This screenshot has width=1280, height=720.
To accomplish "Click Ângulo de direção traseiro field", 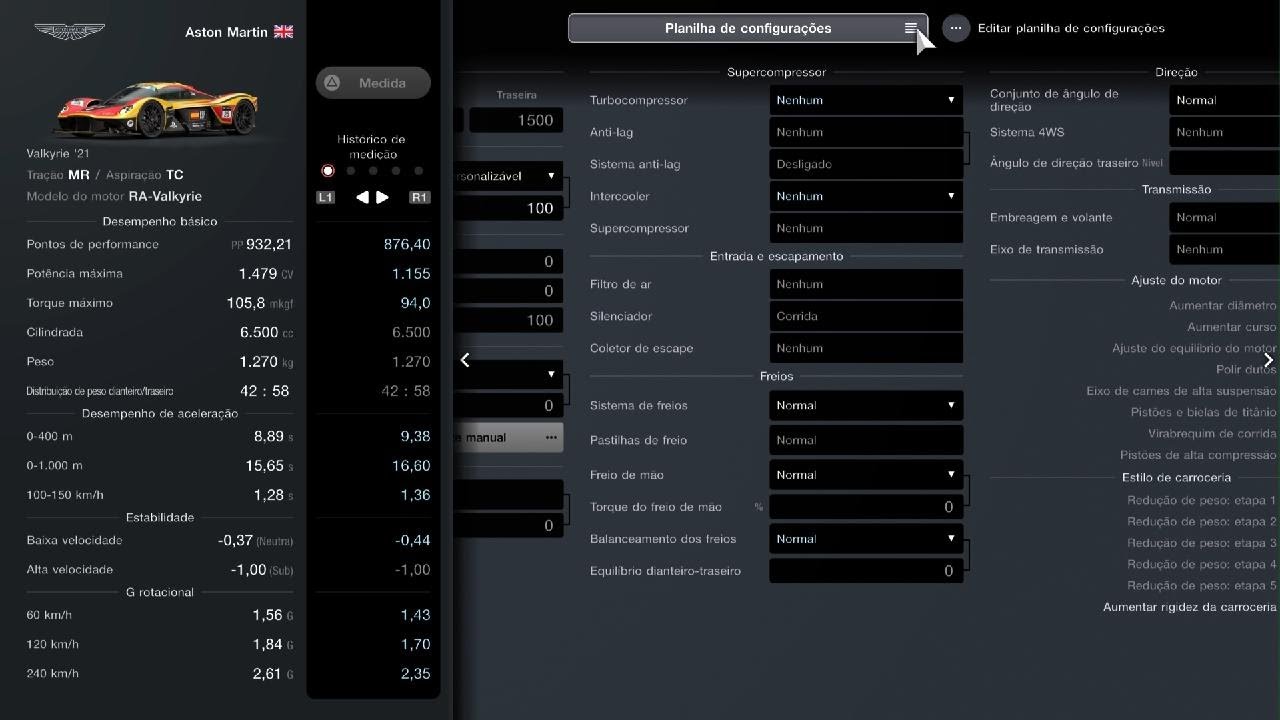I will (x=1224, y=163).
